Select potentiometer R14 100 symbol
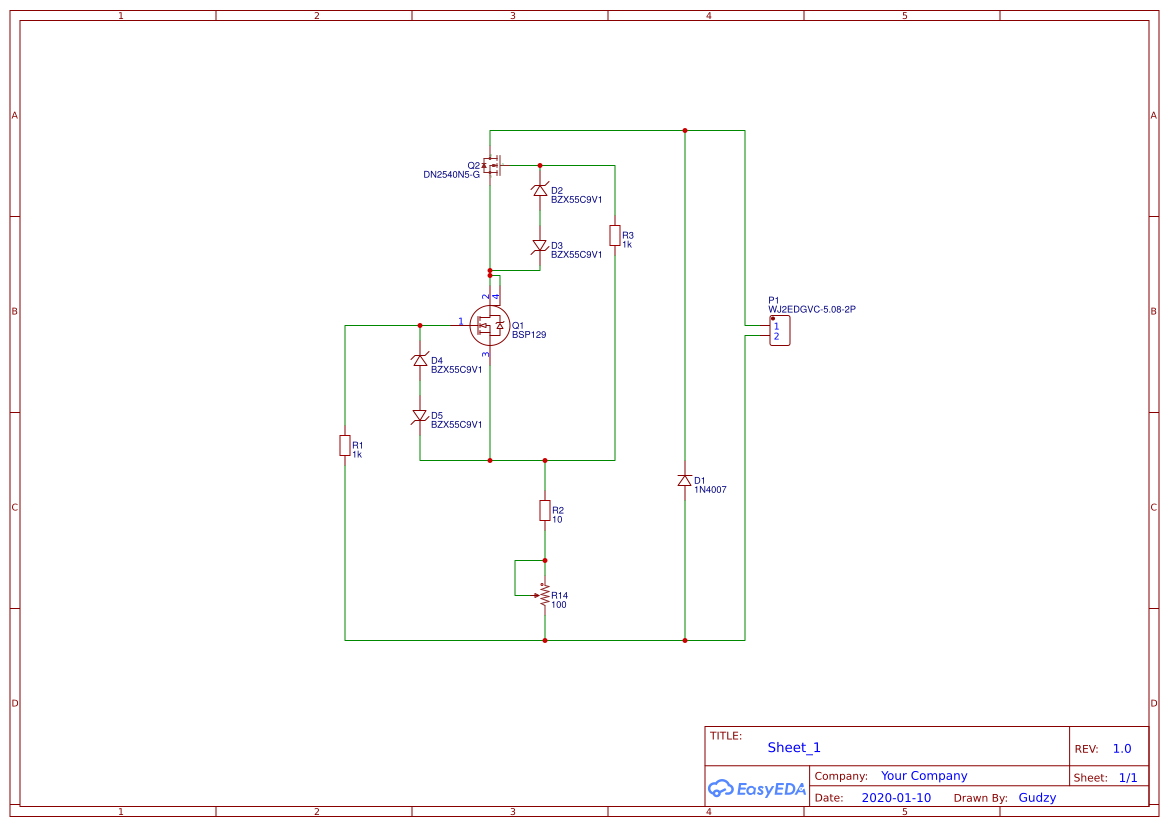The width and height of the screenshot is (1169, 827). [543, 597]
